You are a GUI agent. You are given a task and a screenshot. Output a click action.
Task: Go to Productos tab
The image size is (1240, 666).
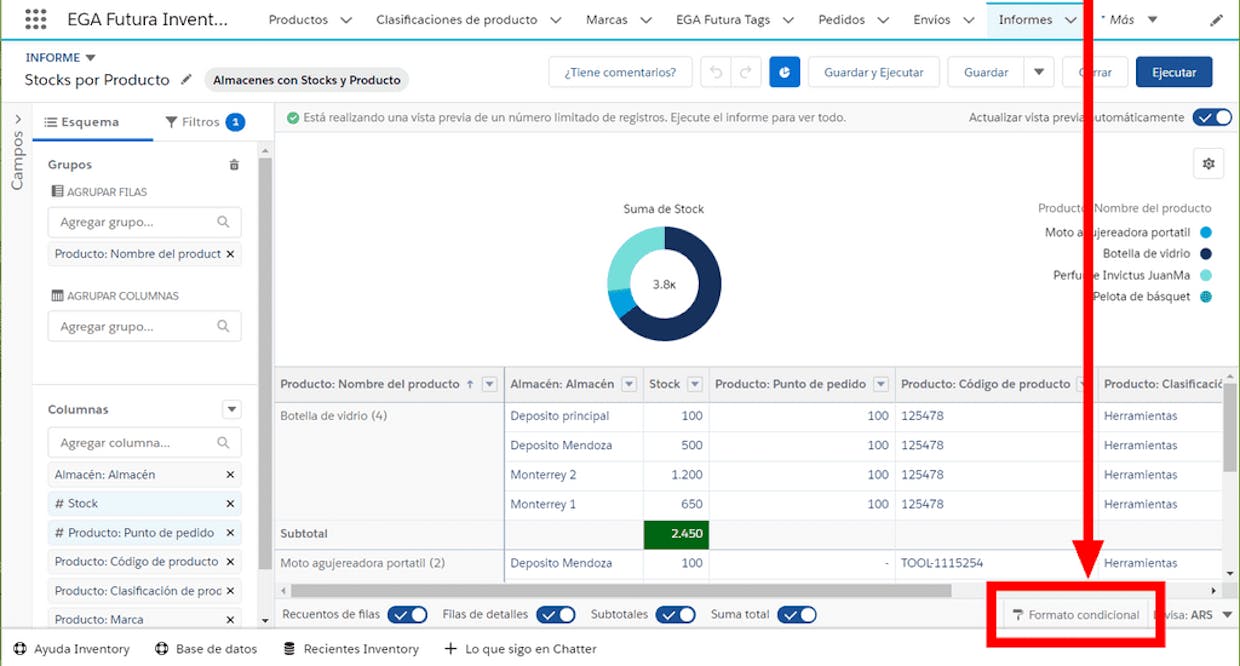(x=298, y=20)
